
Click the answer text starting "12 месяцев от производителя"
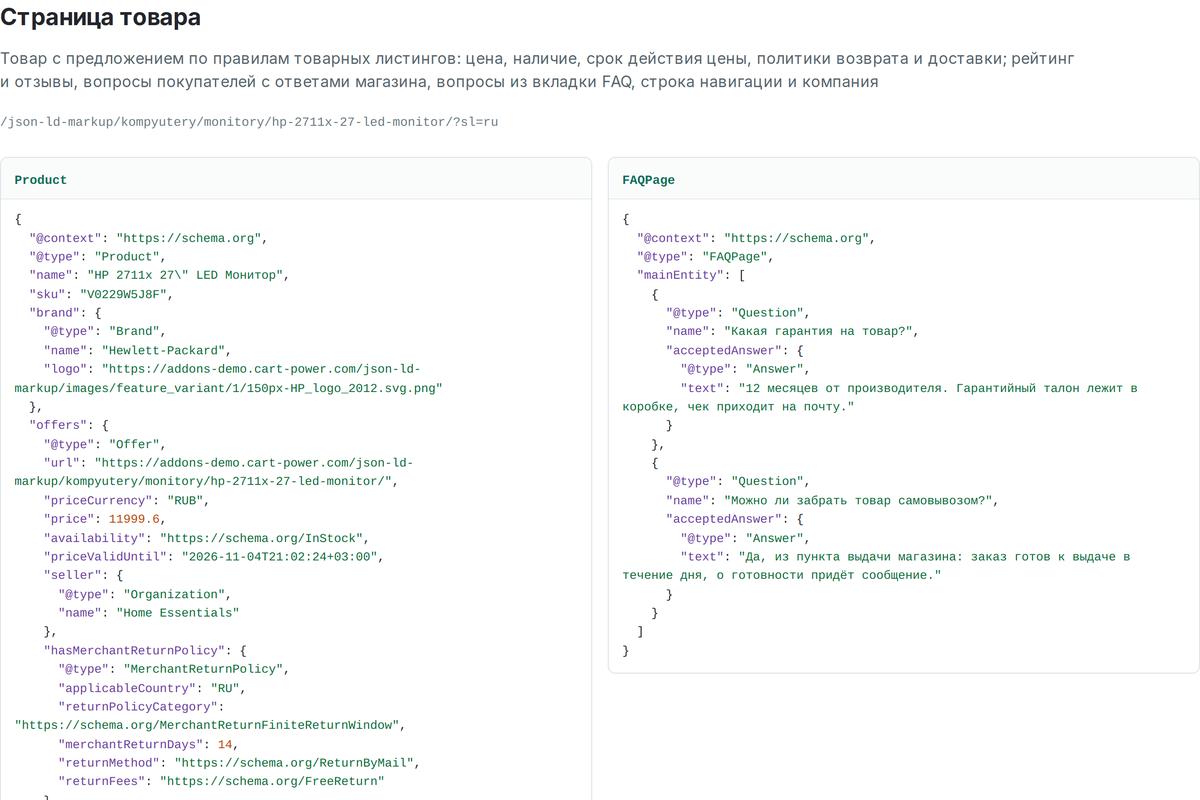click(x=880, y=397)
